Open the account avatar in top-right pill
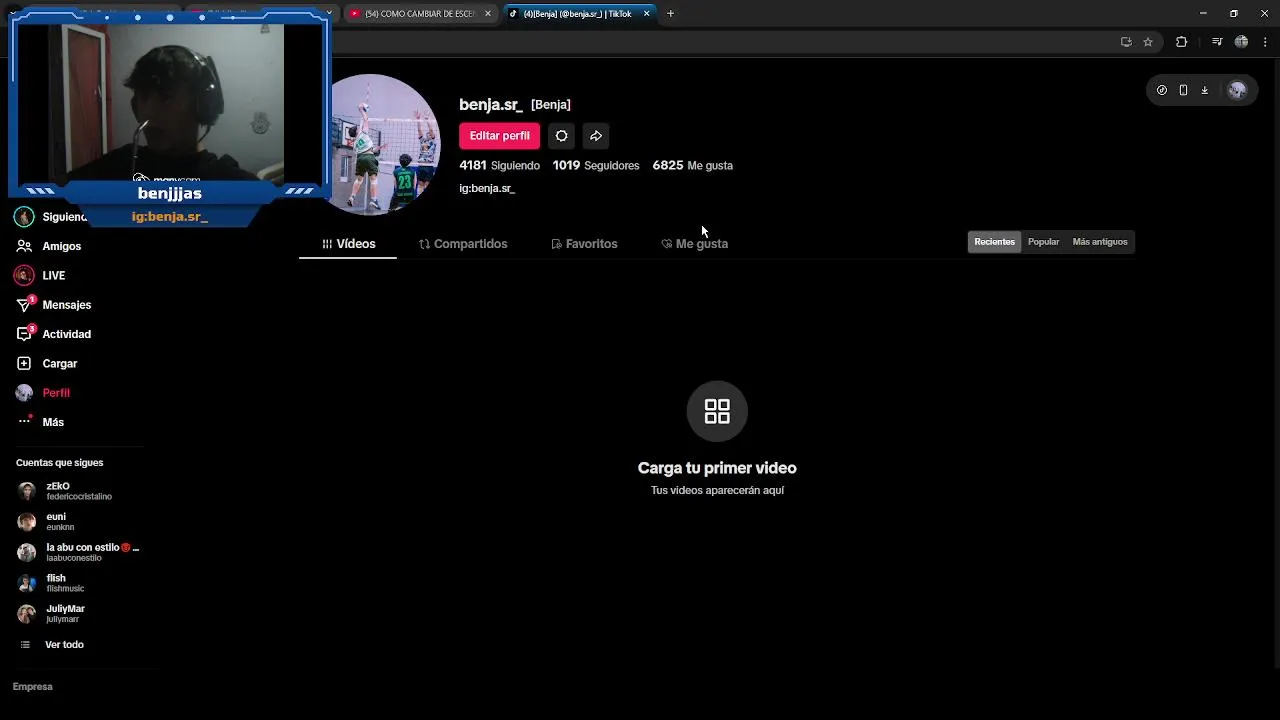The height and width of the screenshot is (720, 1280). pyautogui.click(x=1237, y=90)
